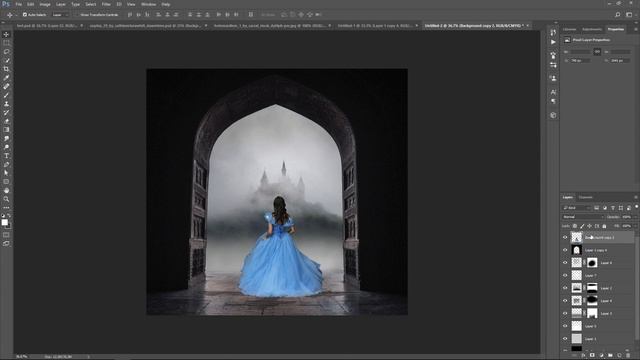Select the Rectangular Marquee tool
Image resolution: width=640 pixels, height=360 pixels.
point(6,43)
